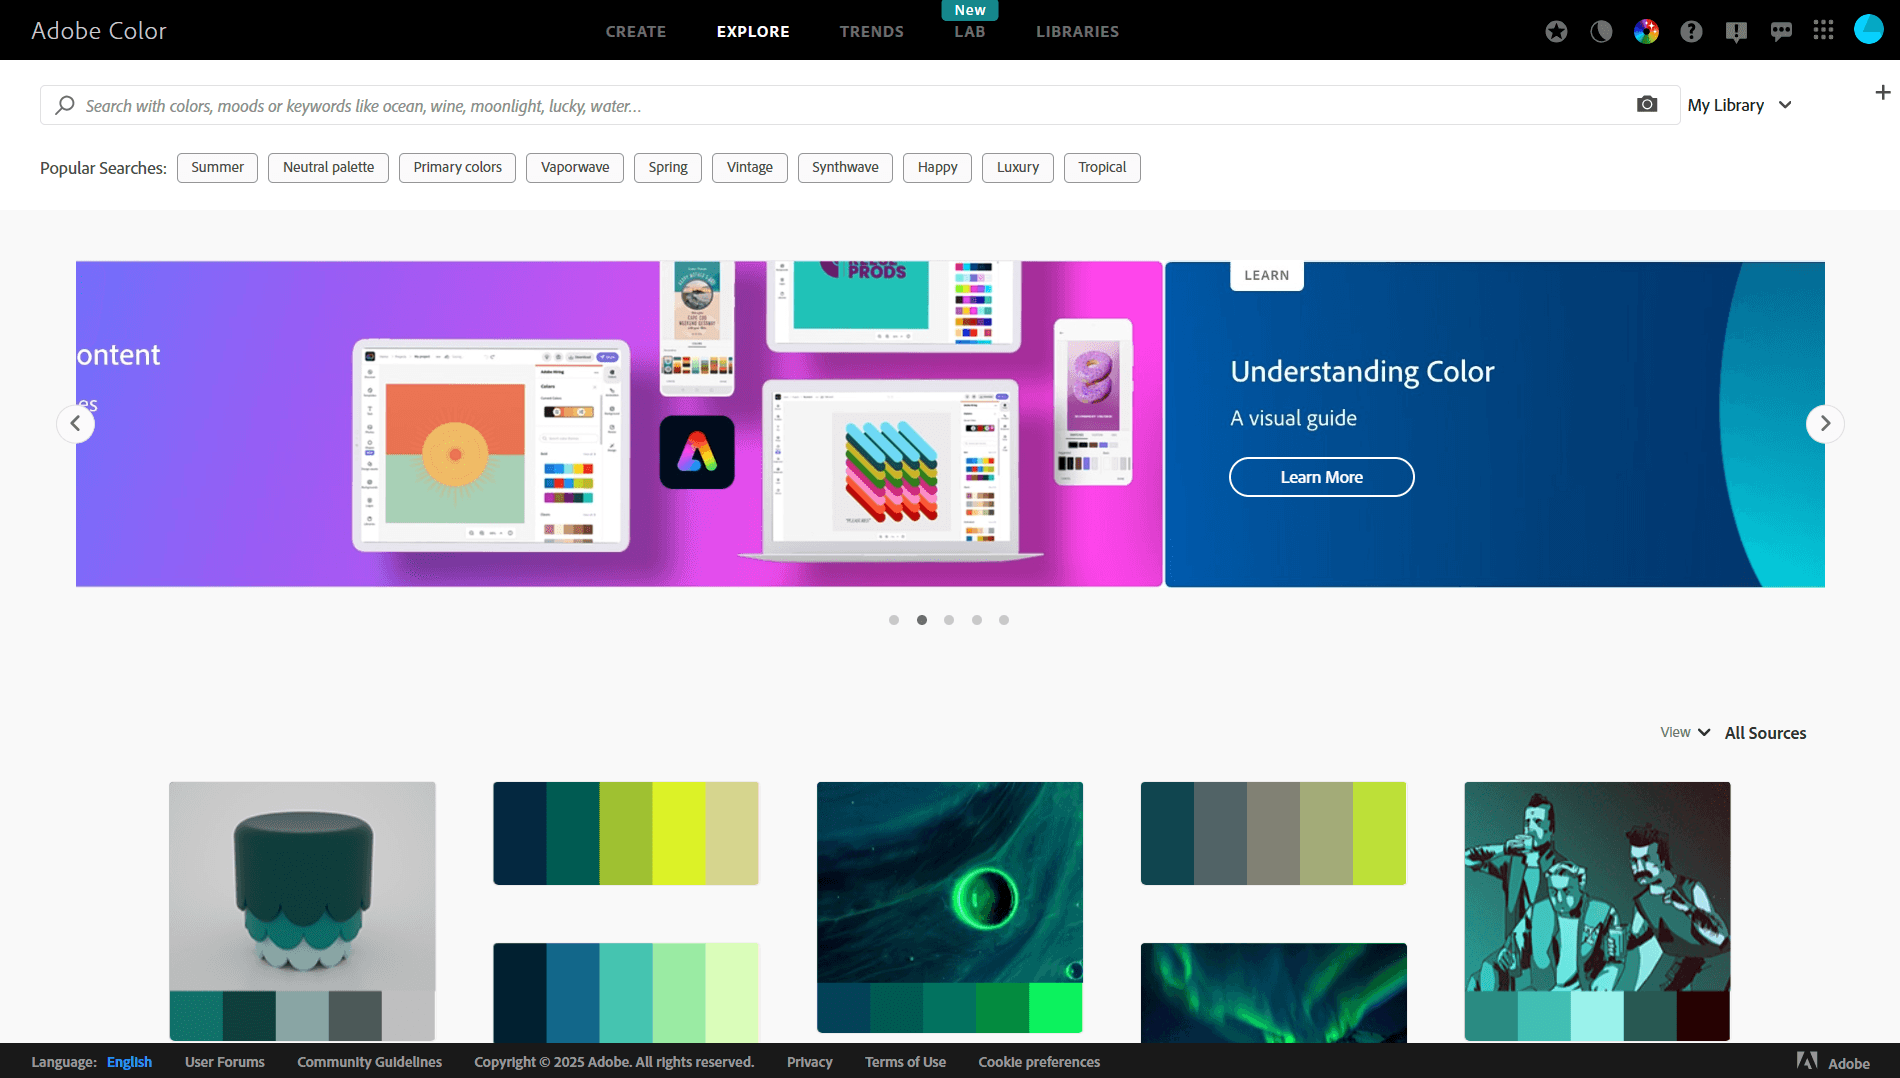Select the first carousel dot
Viewport: 1900px width, 1078px height.
point(894,620)
